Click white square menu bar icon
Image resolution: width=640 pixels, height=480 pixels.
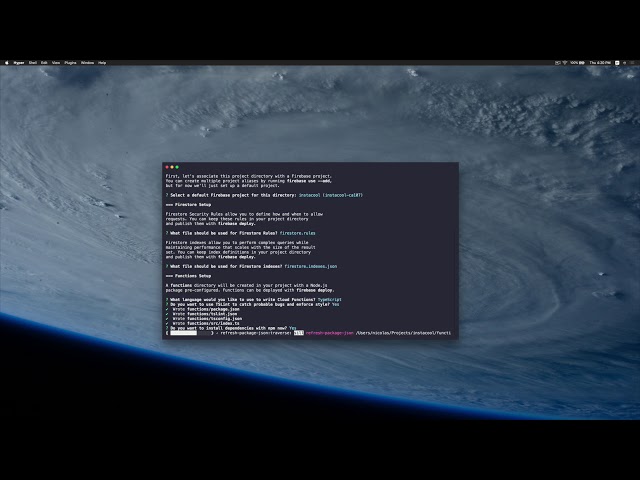pyautogui.click(x=617, y=63)
